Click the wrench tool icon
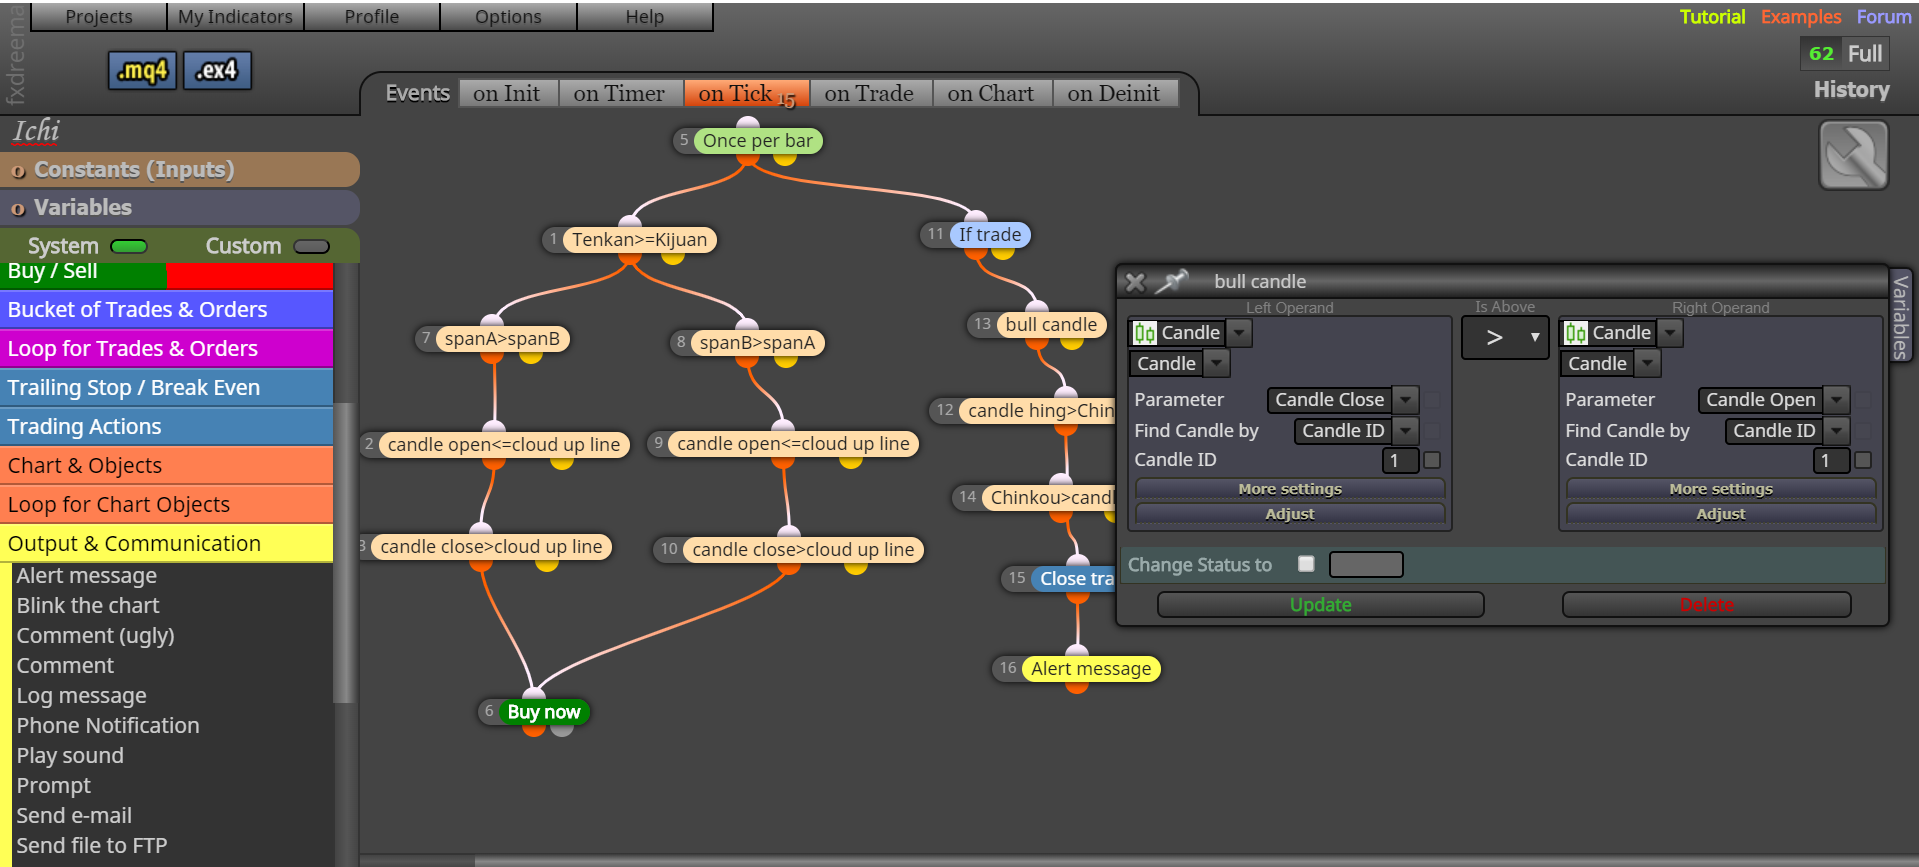The height and width of the screenshot is (867, 1919). [x=1853, y=155]
